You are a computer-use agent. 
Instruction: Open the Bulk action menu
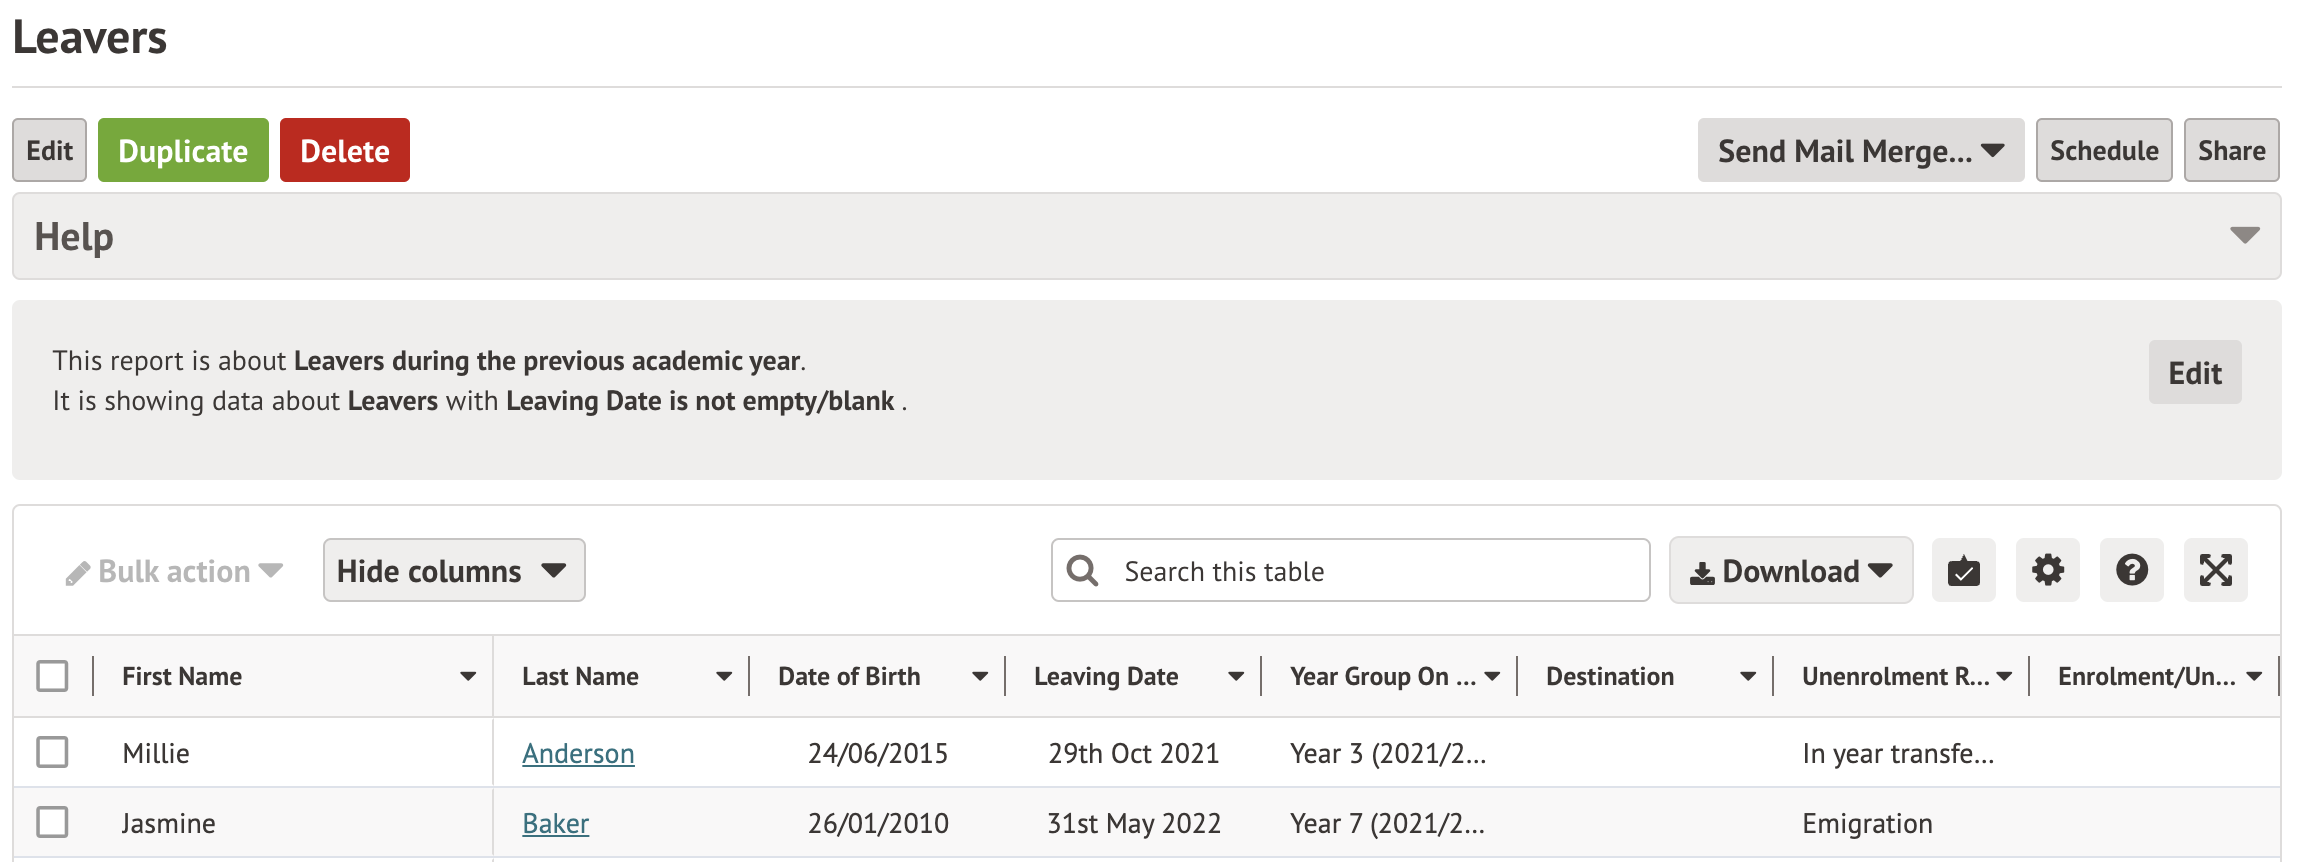[174, 571]
